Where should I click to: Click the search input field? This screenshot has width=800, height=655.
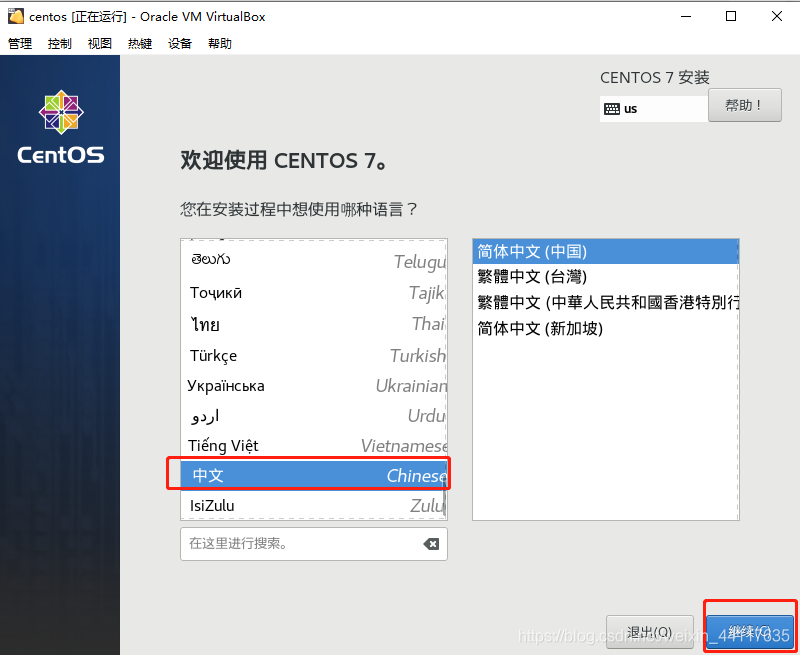(300, 544)
